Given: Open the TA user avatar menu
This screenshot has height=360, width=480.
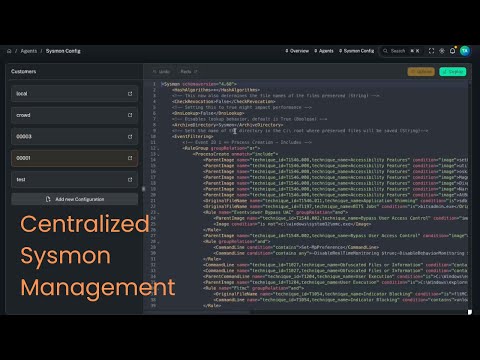Looking at the screenshot, I should [x=465, y=51].
